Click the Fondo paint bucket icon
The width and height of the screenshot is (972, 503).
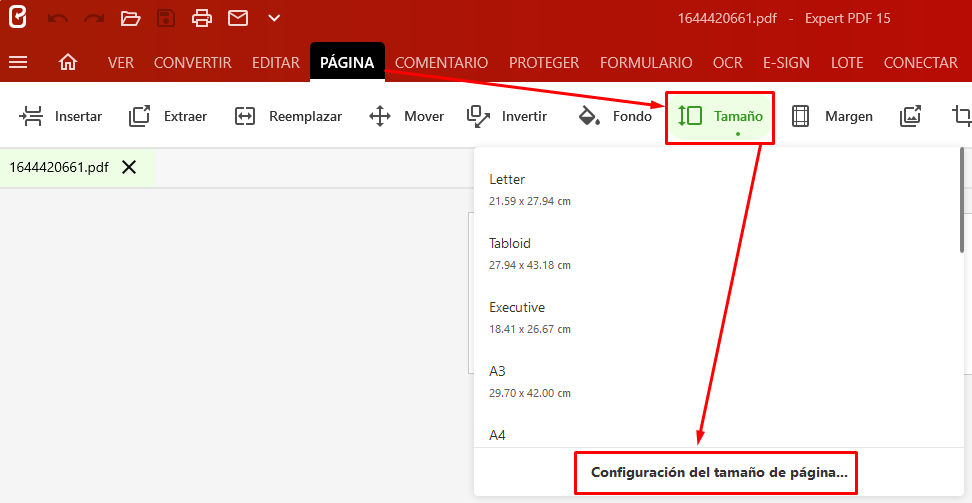[589, 116]
